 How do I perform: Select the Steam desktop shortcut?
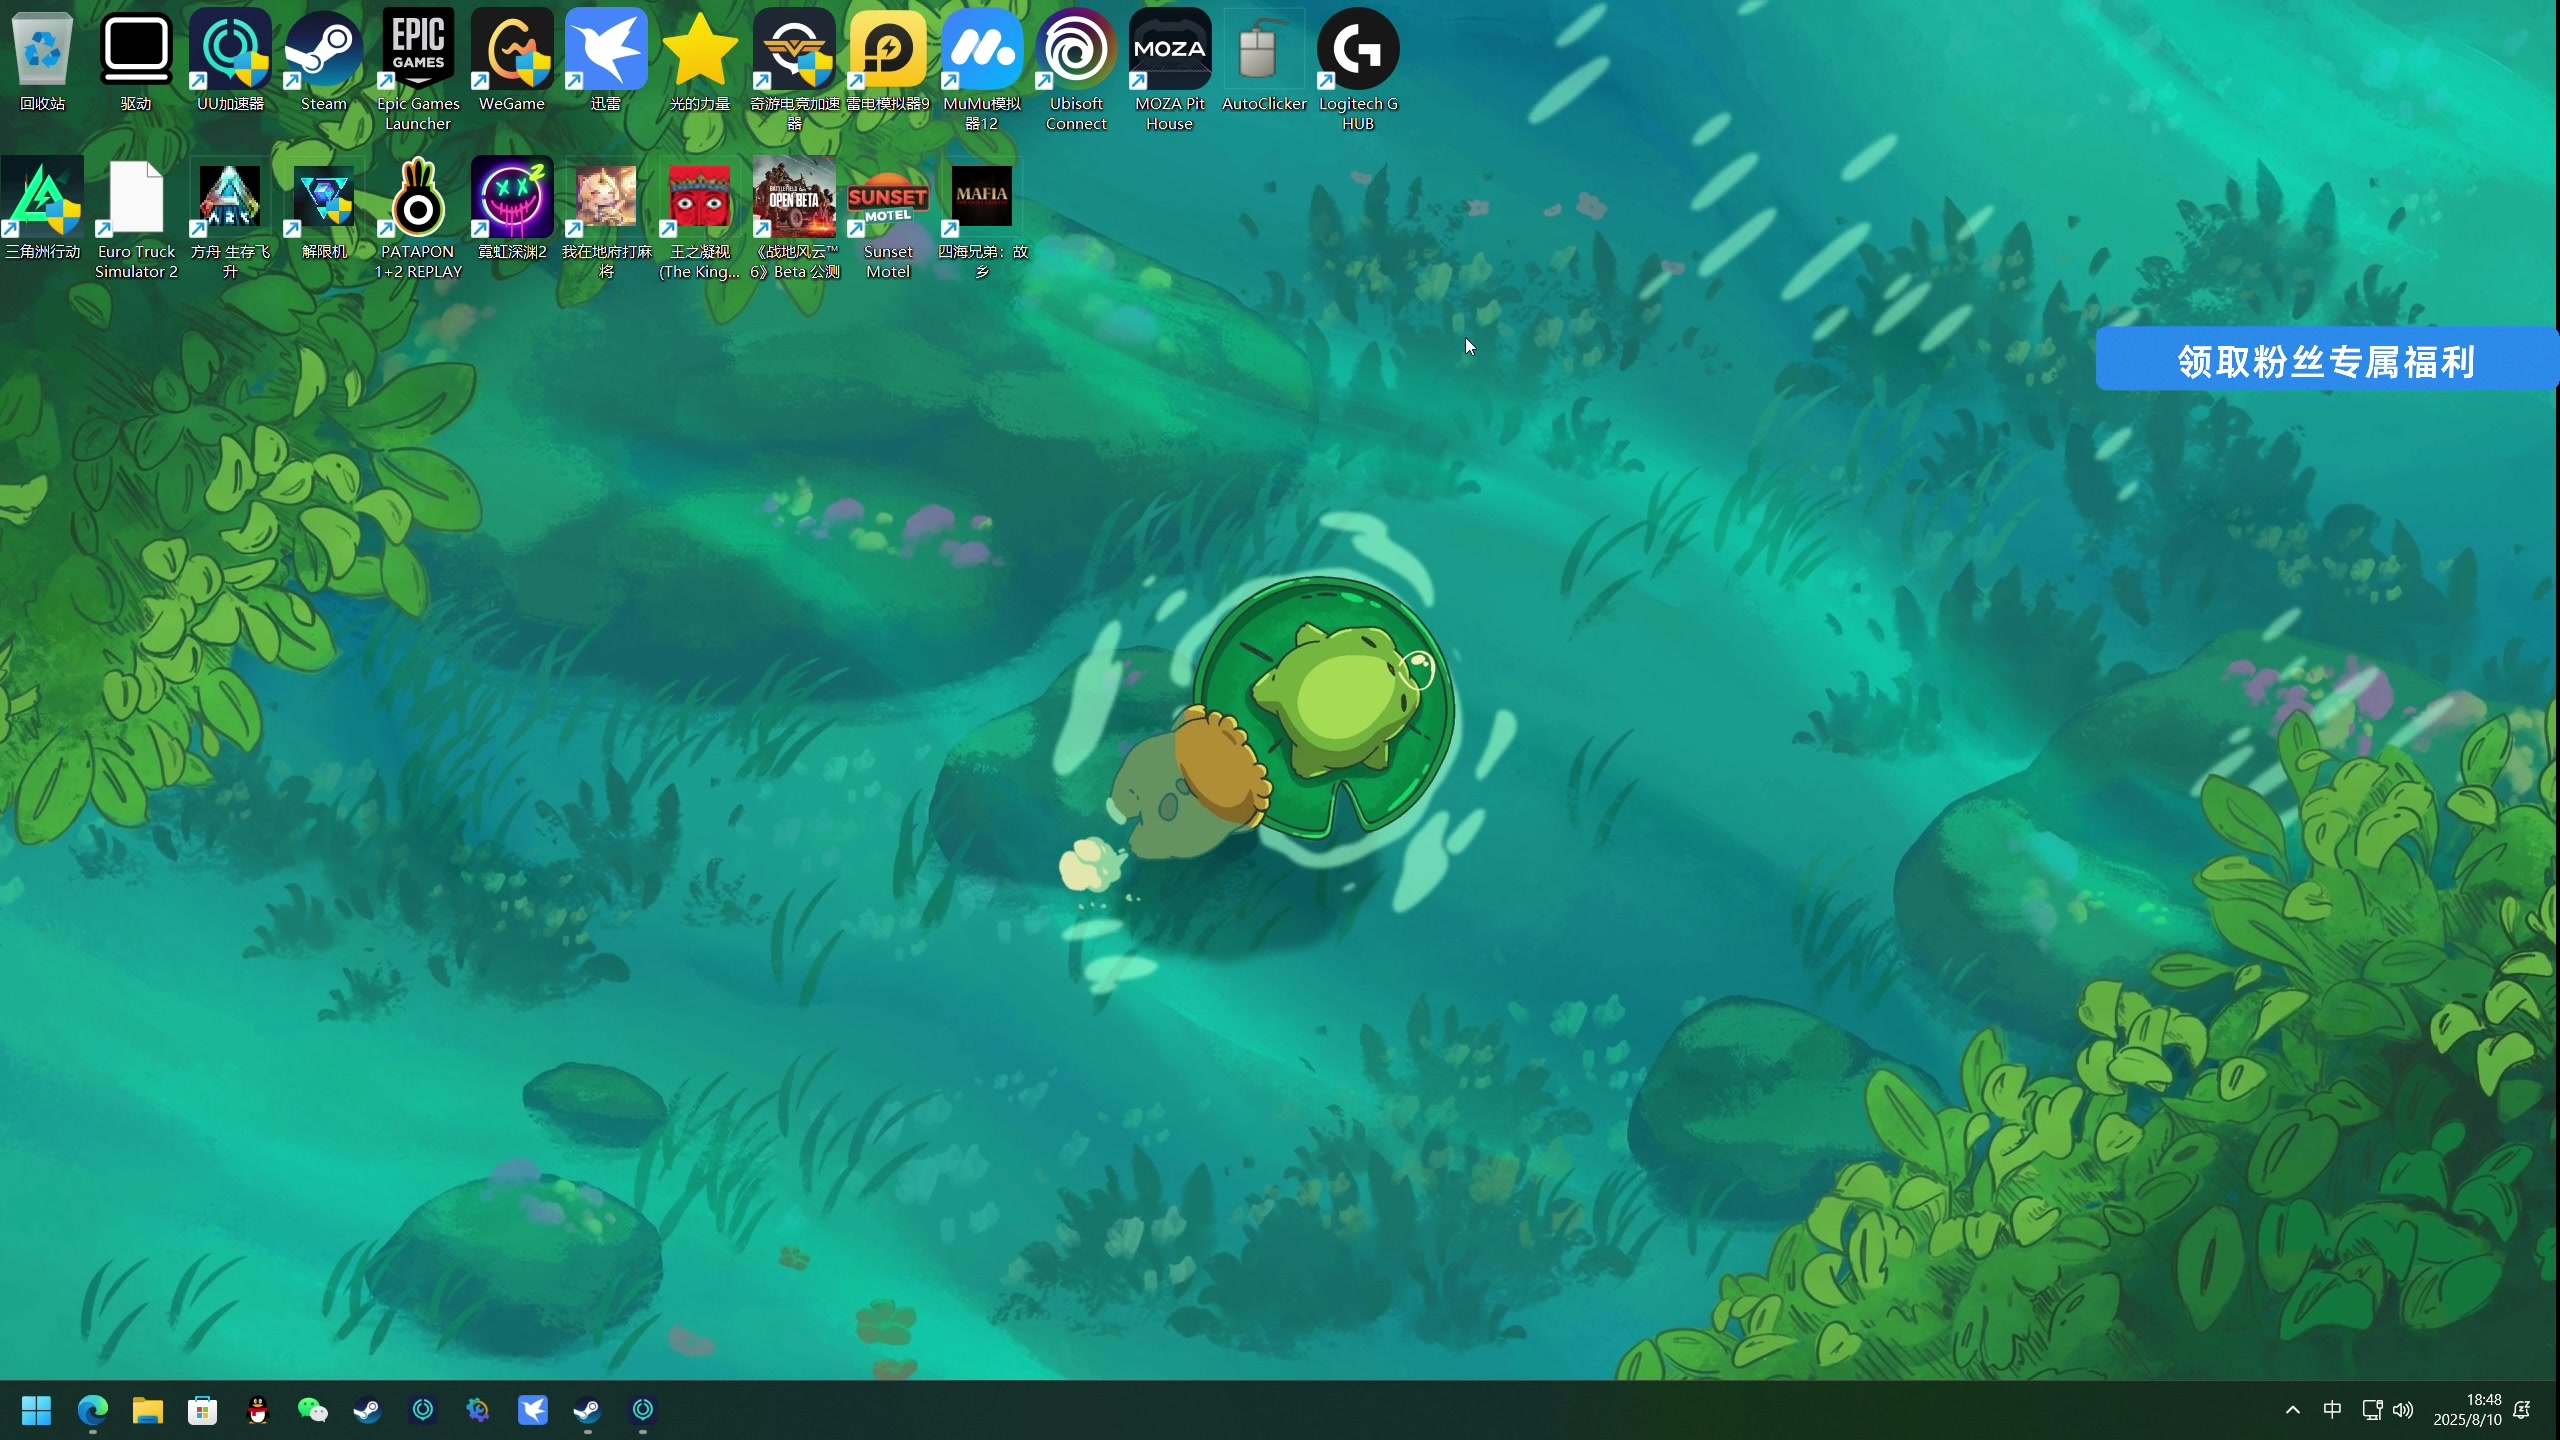coord(324,62)
